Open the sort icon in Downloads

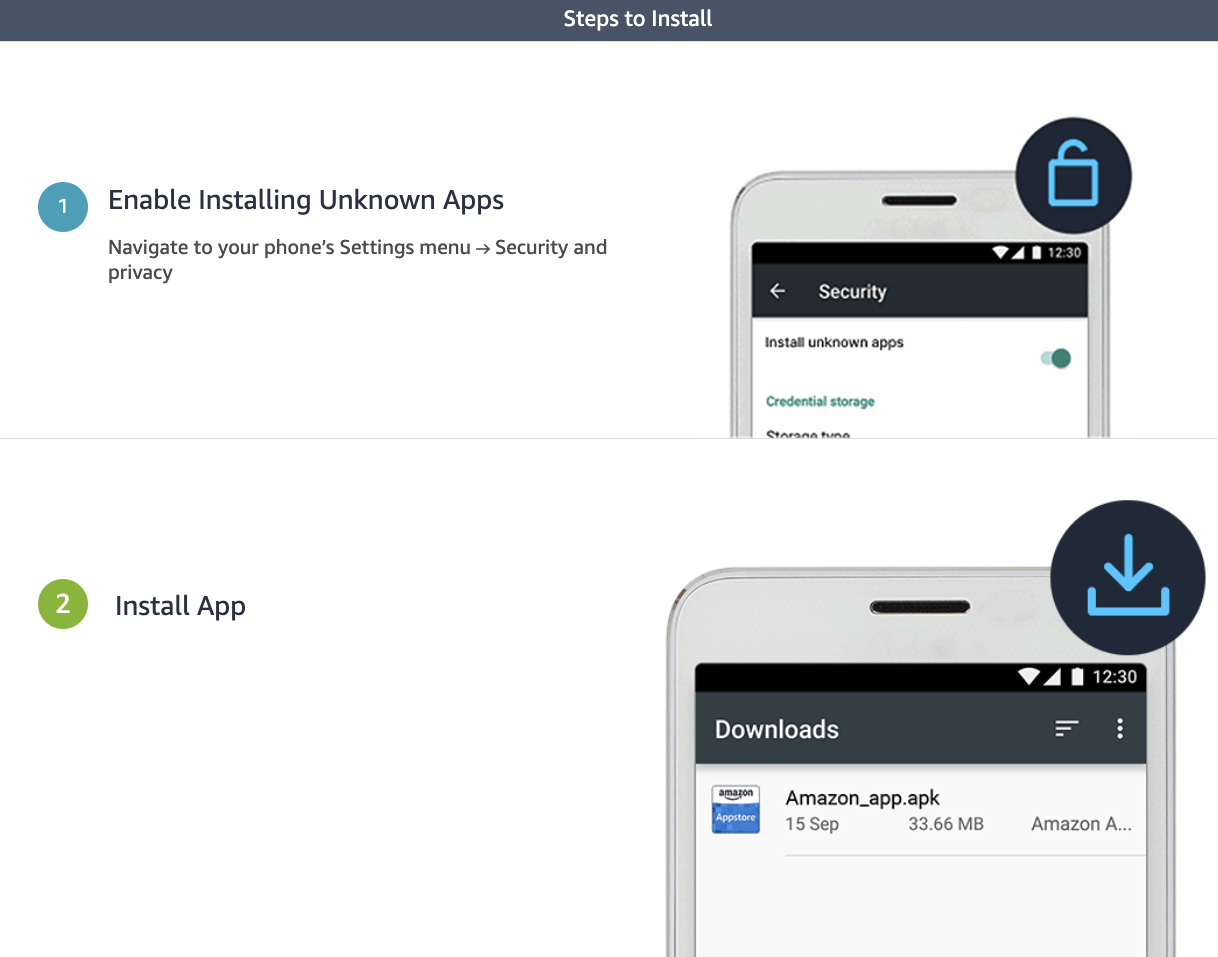[x=1067, y=729]
